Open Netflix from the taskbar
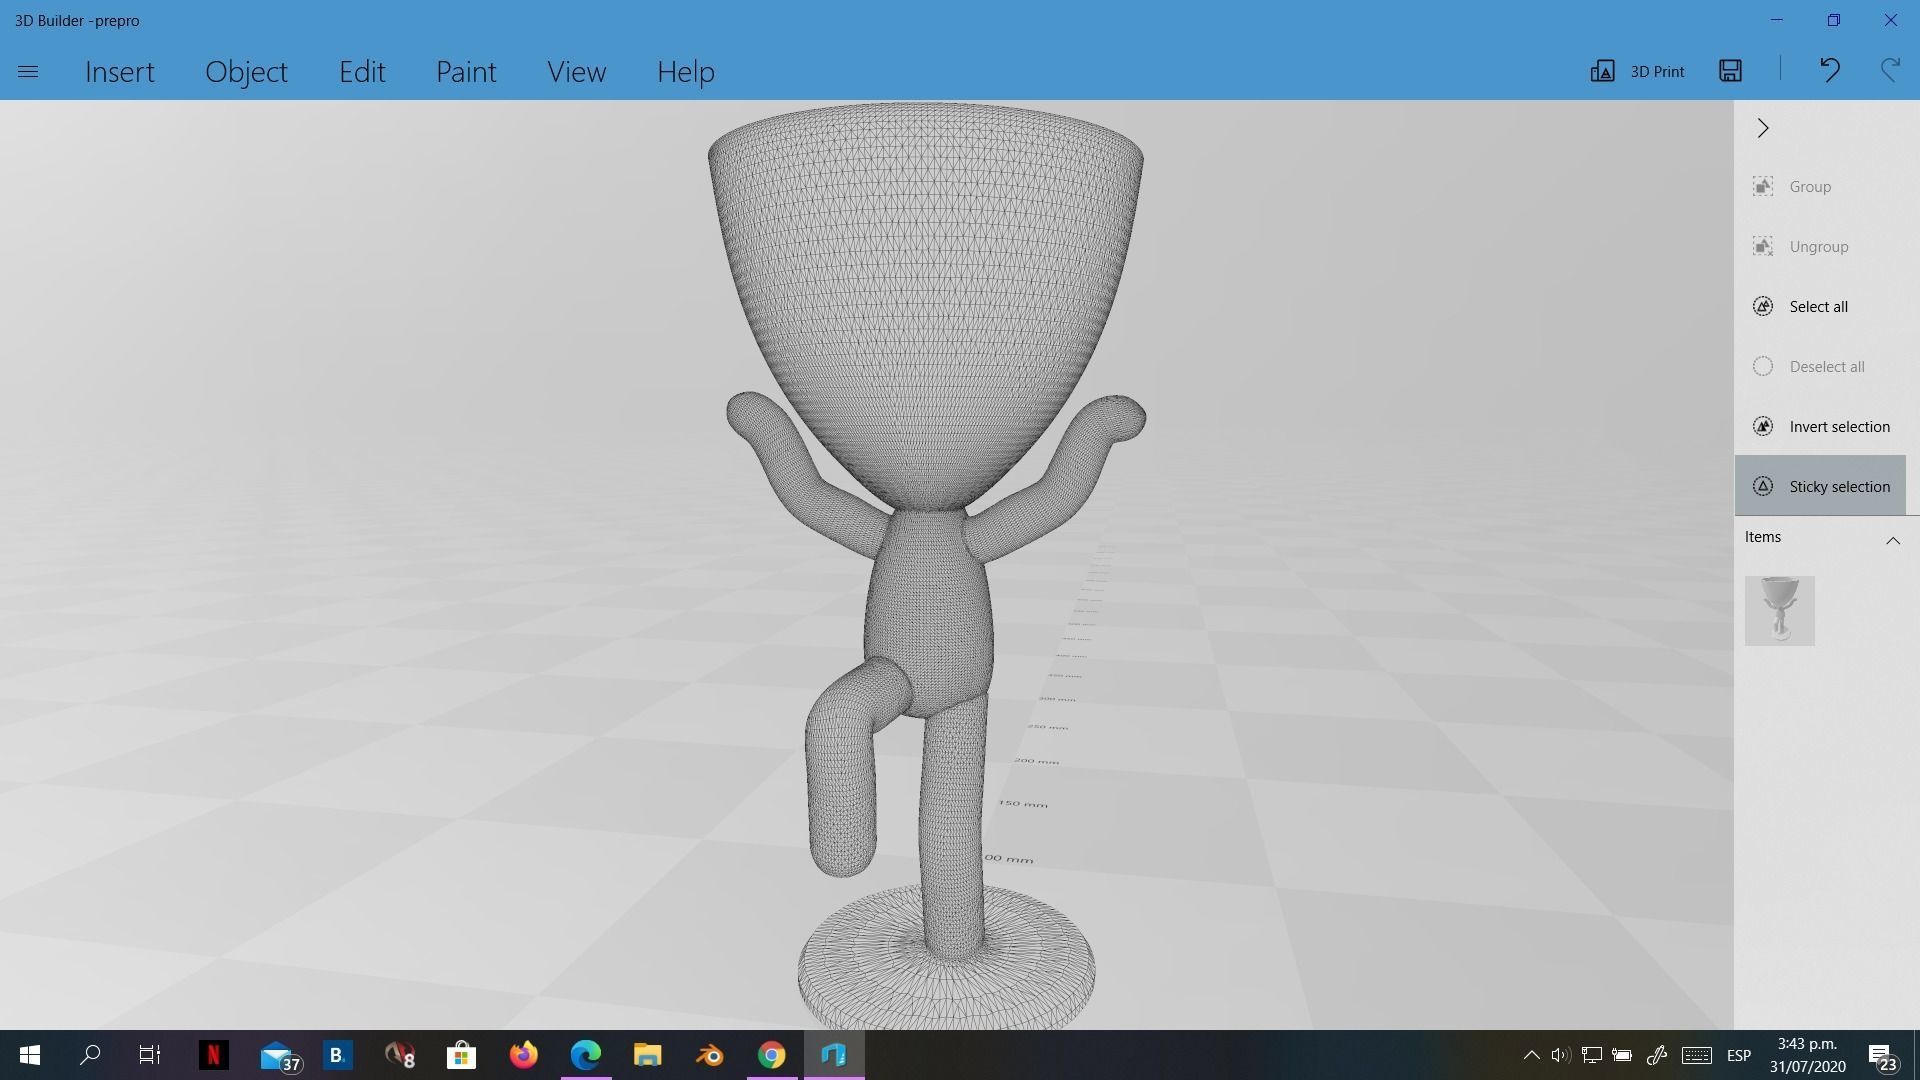 pos(213,1055)
